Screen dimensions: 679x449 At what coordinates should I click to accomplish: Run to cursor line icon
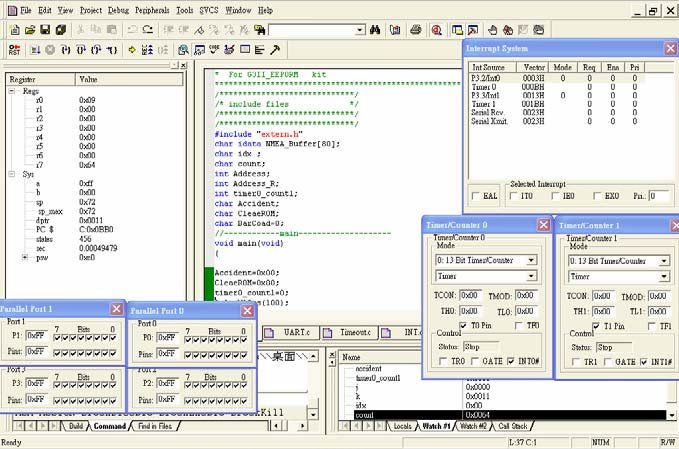click(x=112, y=50)
